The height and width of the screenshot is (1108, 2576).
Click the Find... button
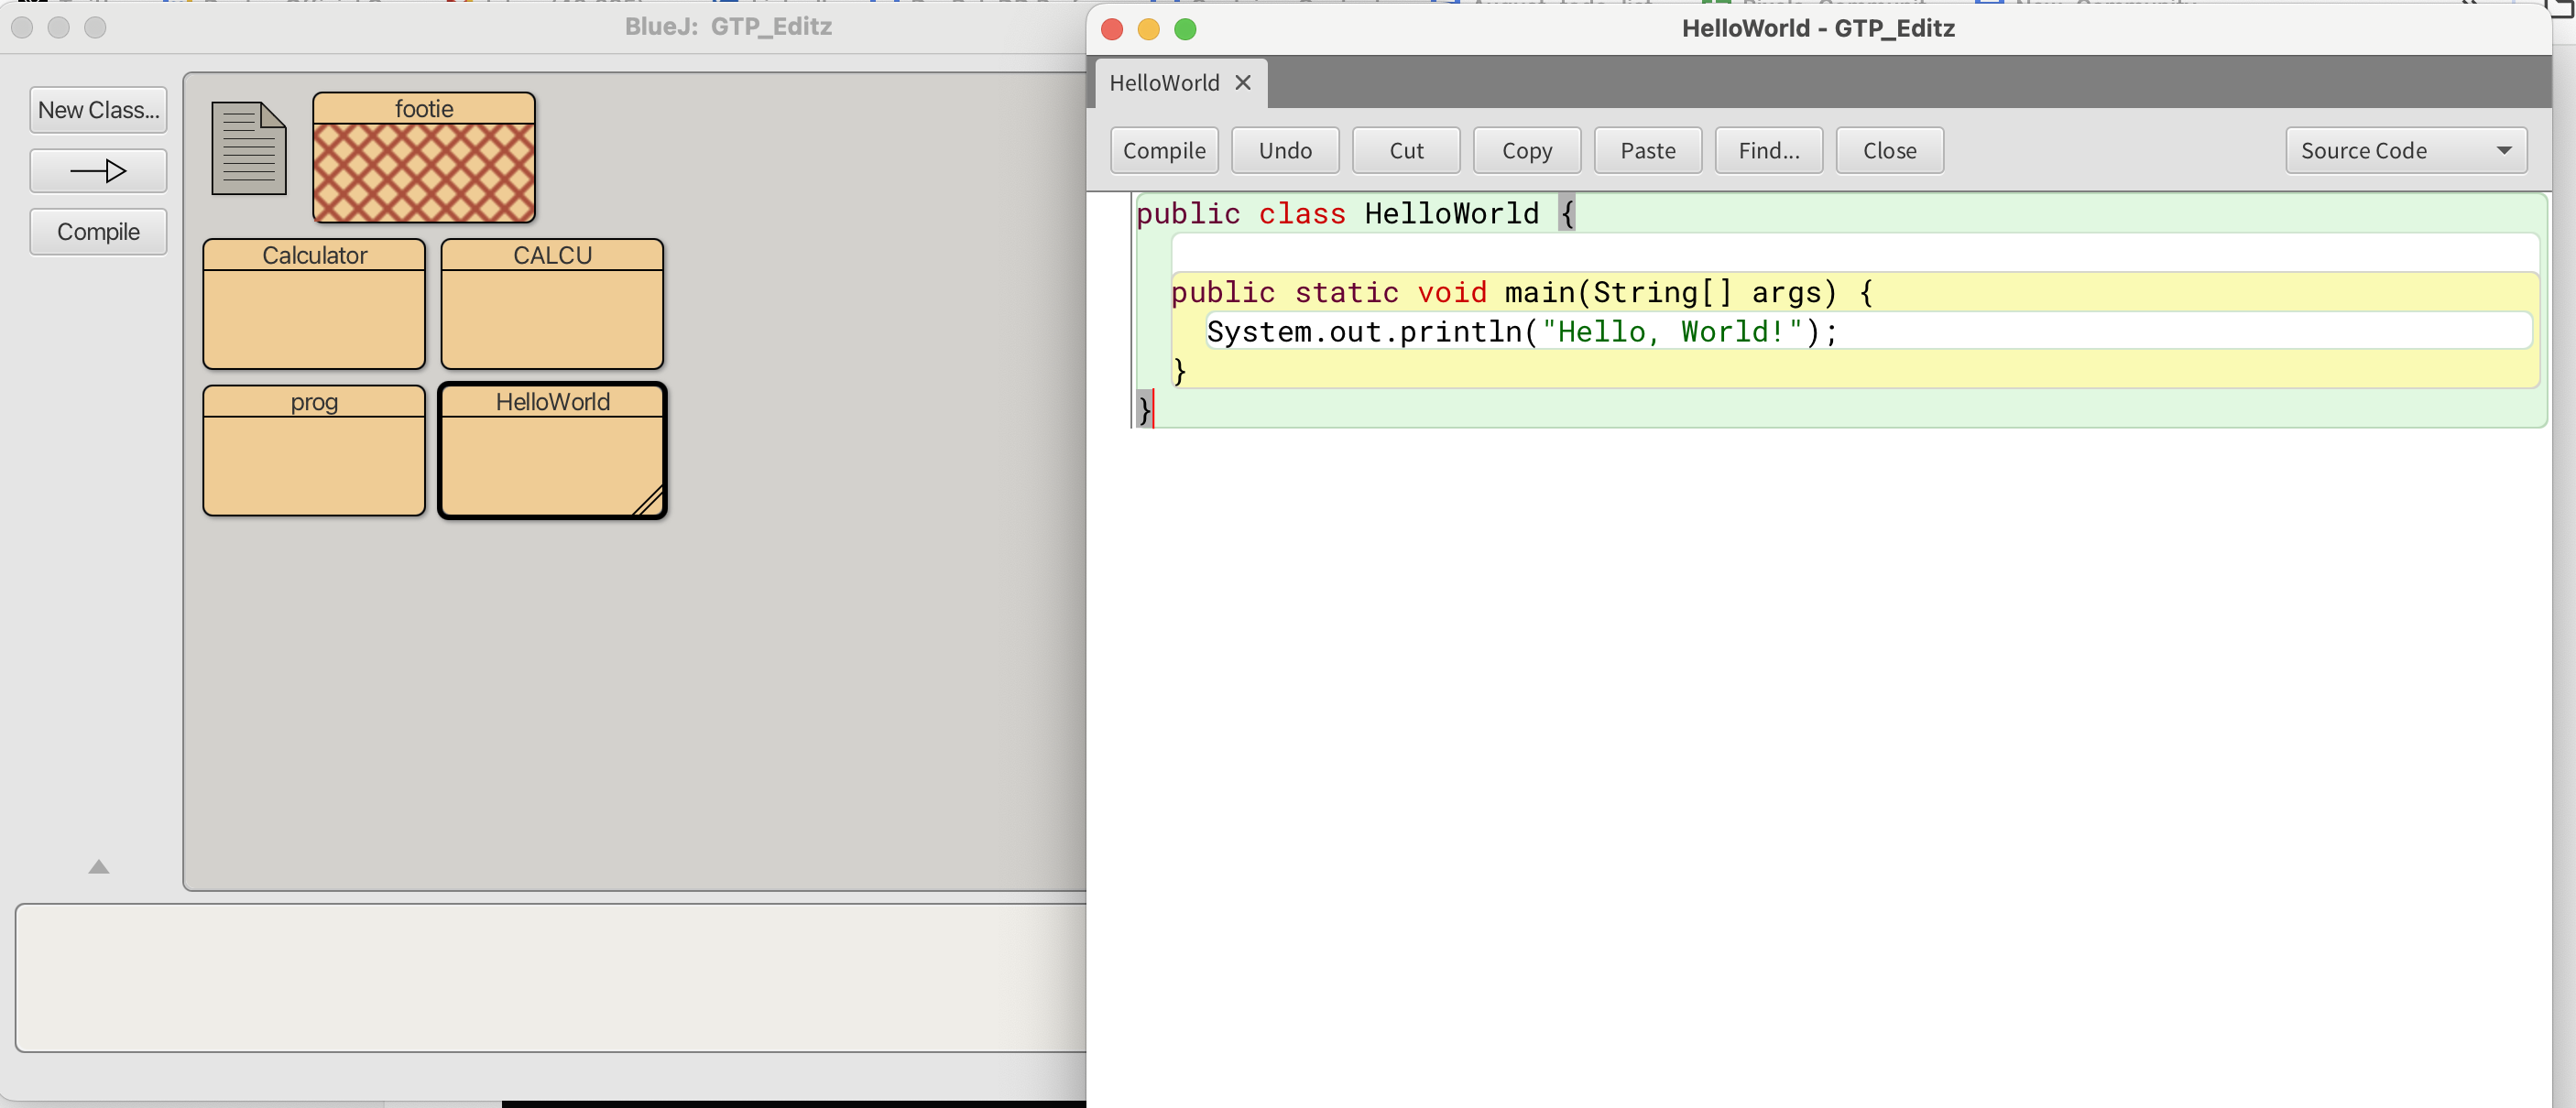(1768, 151)
